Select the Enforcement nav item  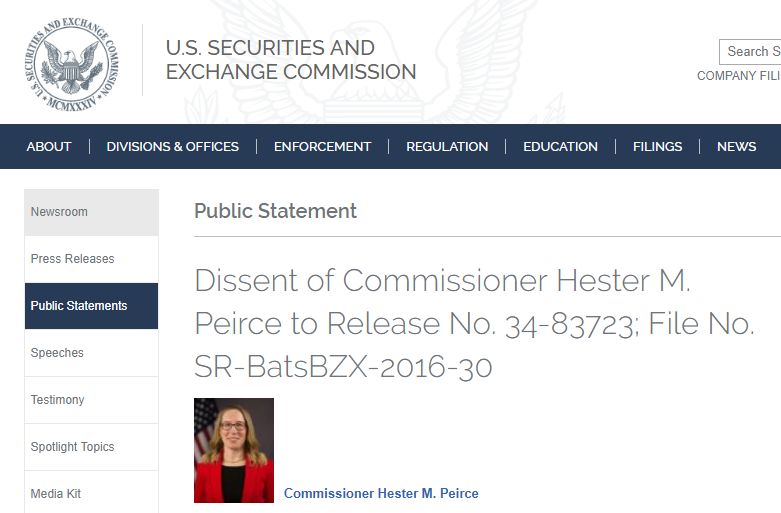point(322,146)
